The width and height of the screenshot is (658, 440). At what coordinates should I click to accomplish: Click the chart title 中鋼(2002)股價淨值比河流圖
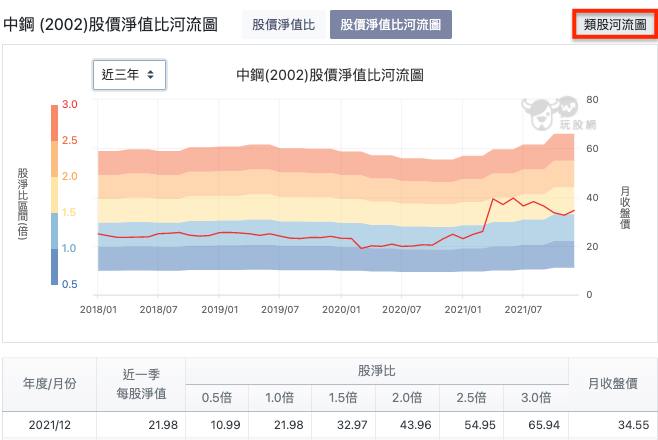click(330, 75)
